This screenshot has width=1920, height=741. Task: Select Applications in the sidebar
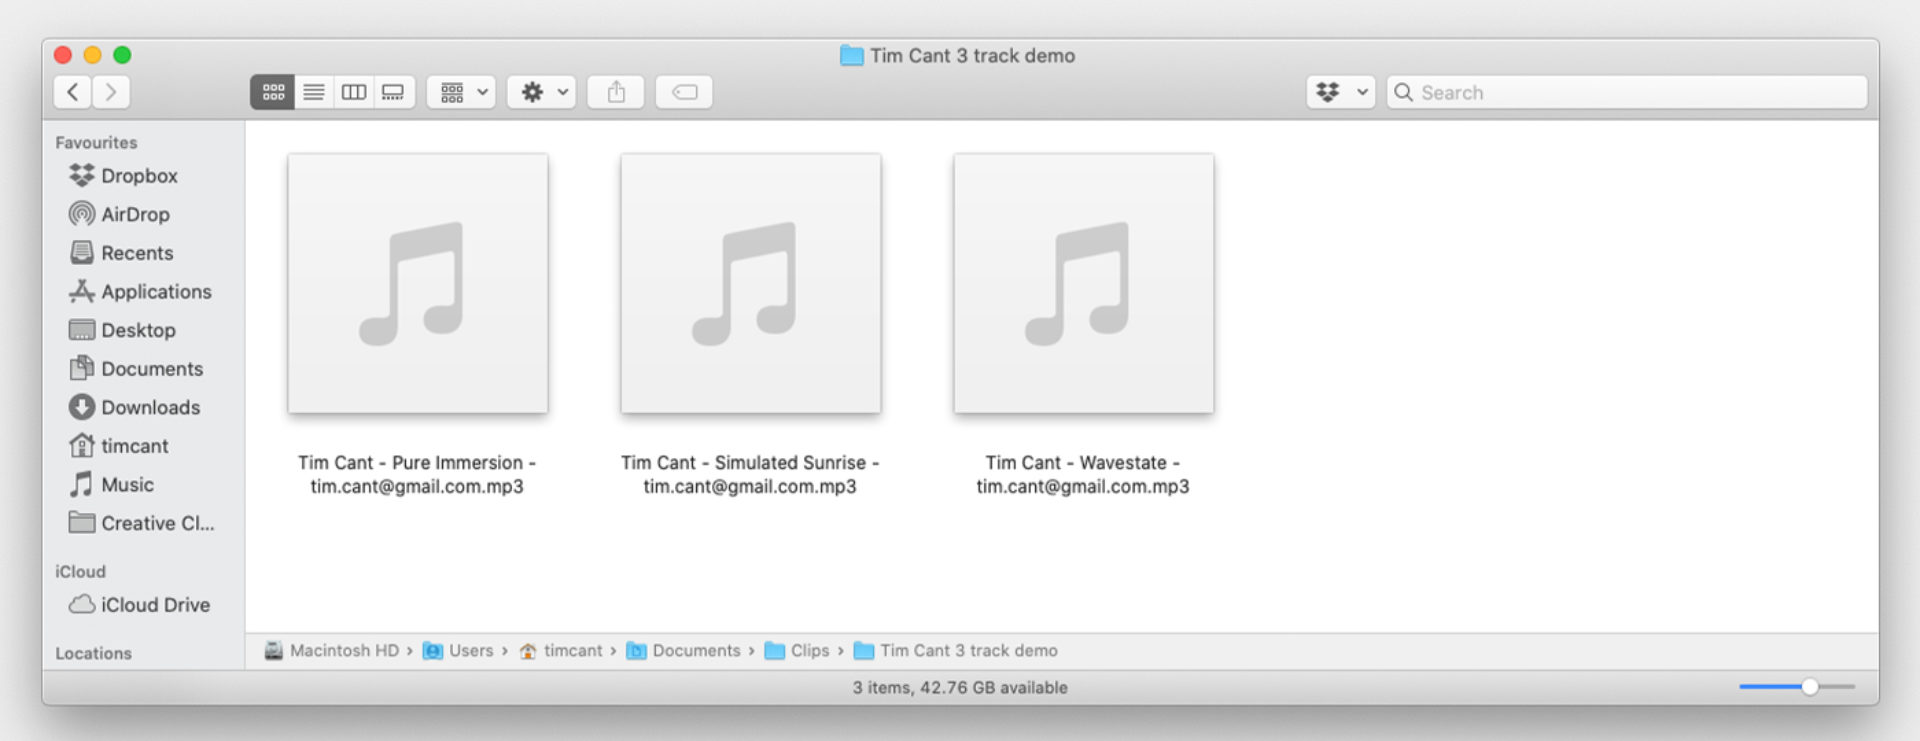(156, 291)
